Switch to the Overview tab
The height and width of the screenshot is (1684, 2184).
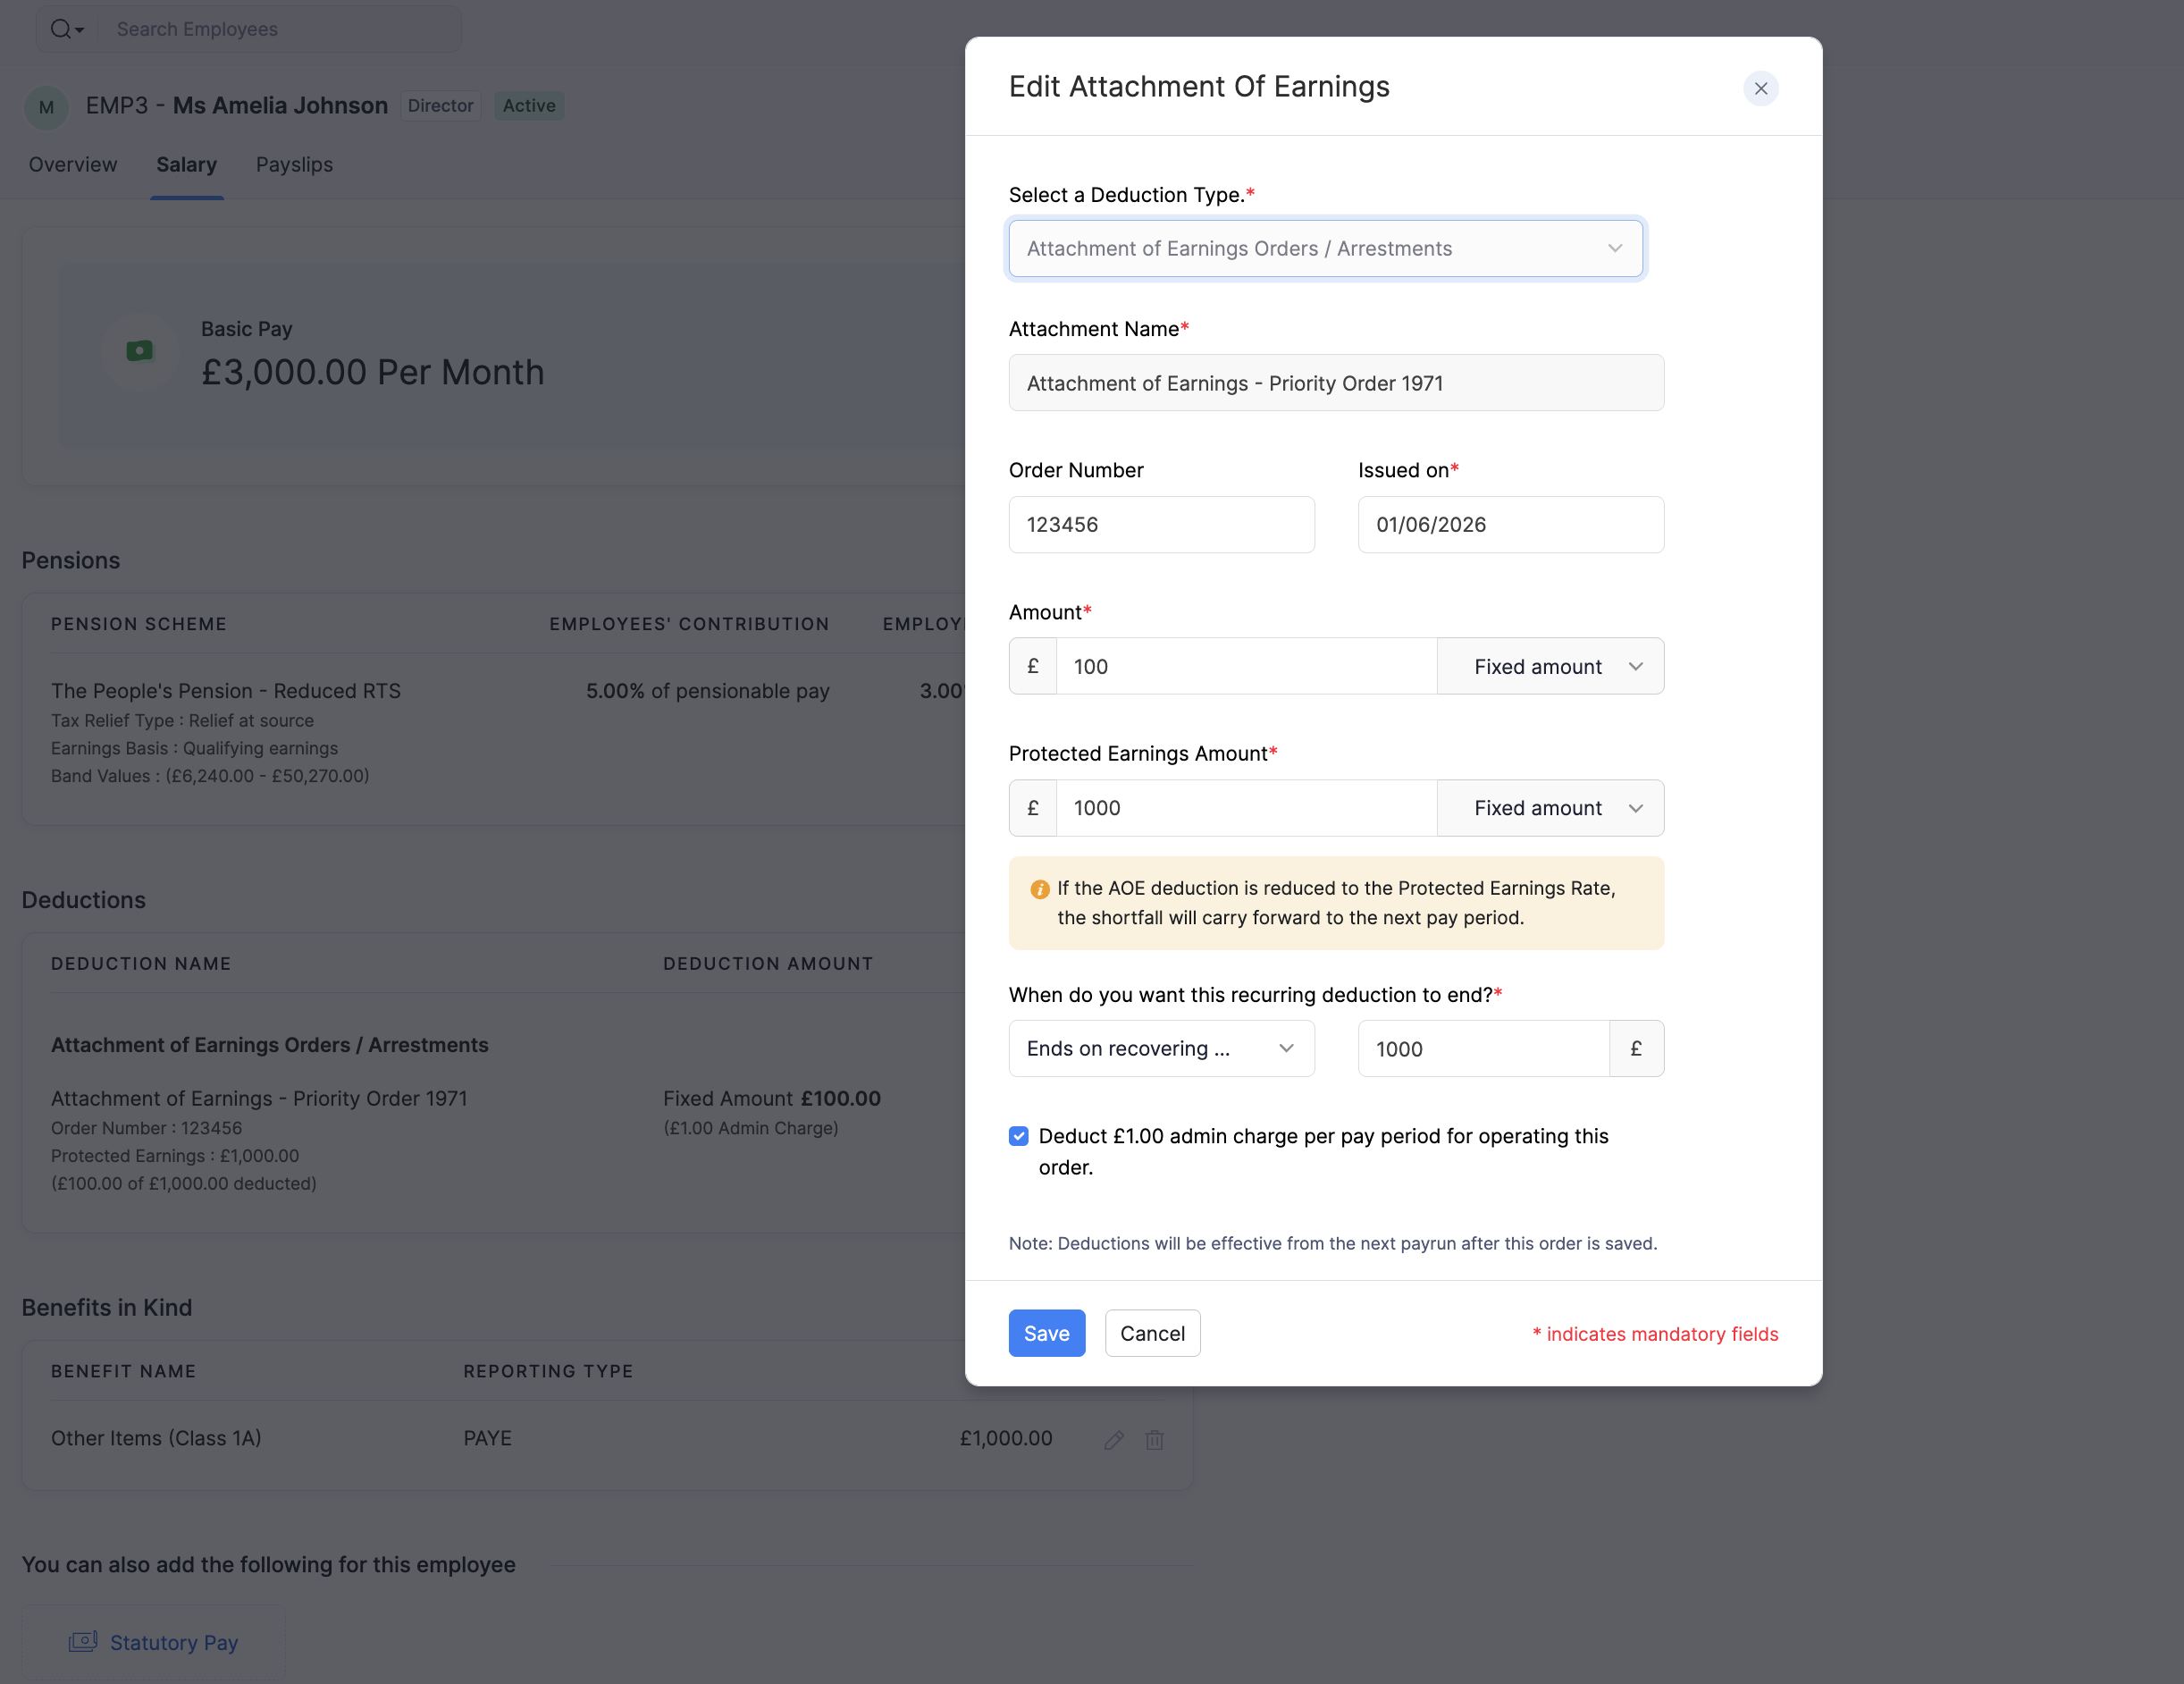pyautogui.click(x=73, y=165)
